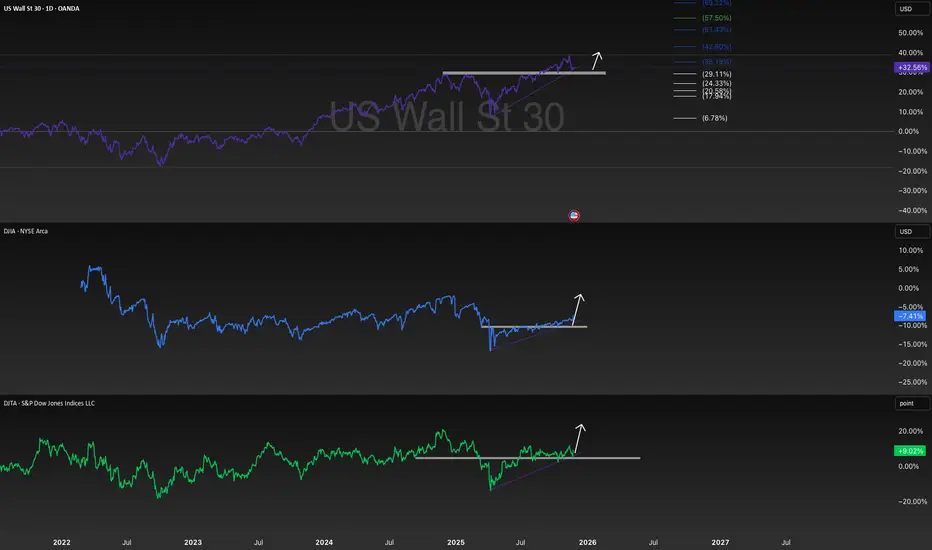Click the 0.00% scale value in the DJTA pane
Viewport: 932px width, 550px height.
click(x=911, y=466)
